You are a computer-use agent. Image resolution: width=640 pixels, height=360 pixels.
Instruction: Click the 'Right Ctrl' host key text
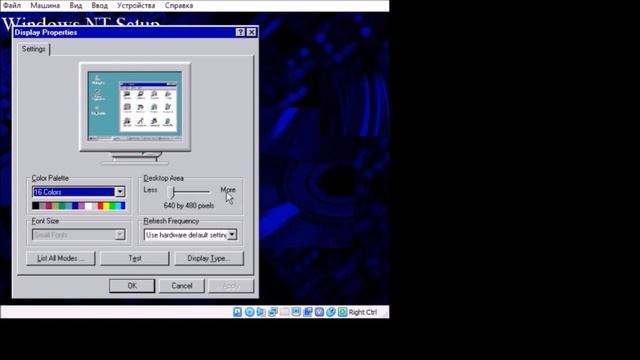click(363, 312)
